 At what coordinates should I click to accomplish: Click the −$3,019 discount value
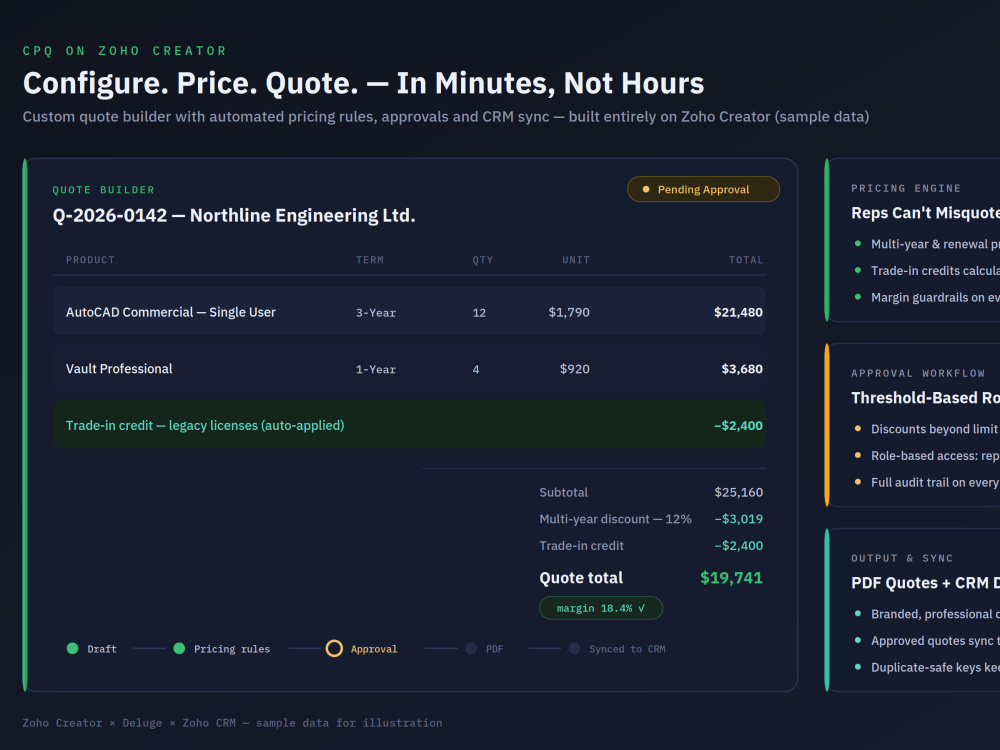pos(739,519)
